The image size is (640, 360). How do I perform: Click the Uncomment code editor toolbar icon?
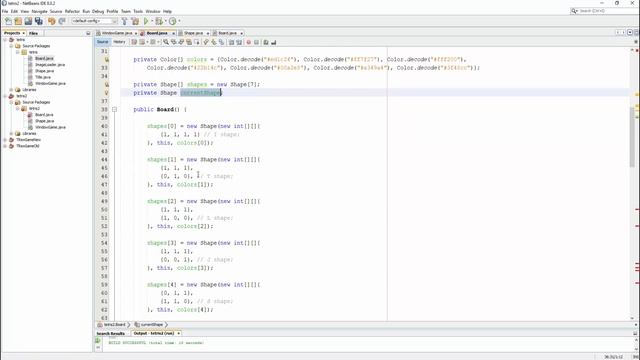click(273, 42)
